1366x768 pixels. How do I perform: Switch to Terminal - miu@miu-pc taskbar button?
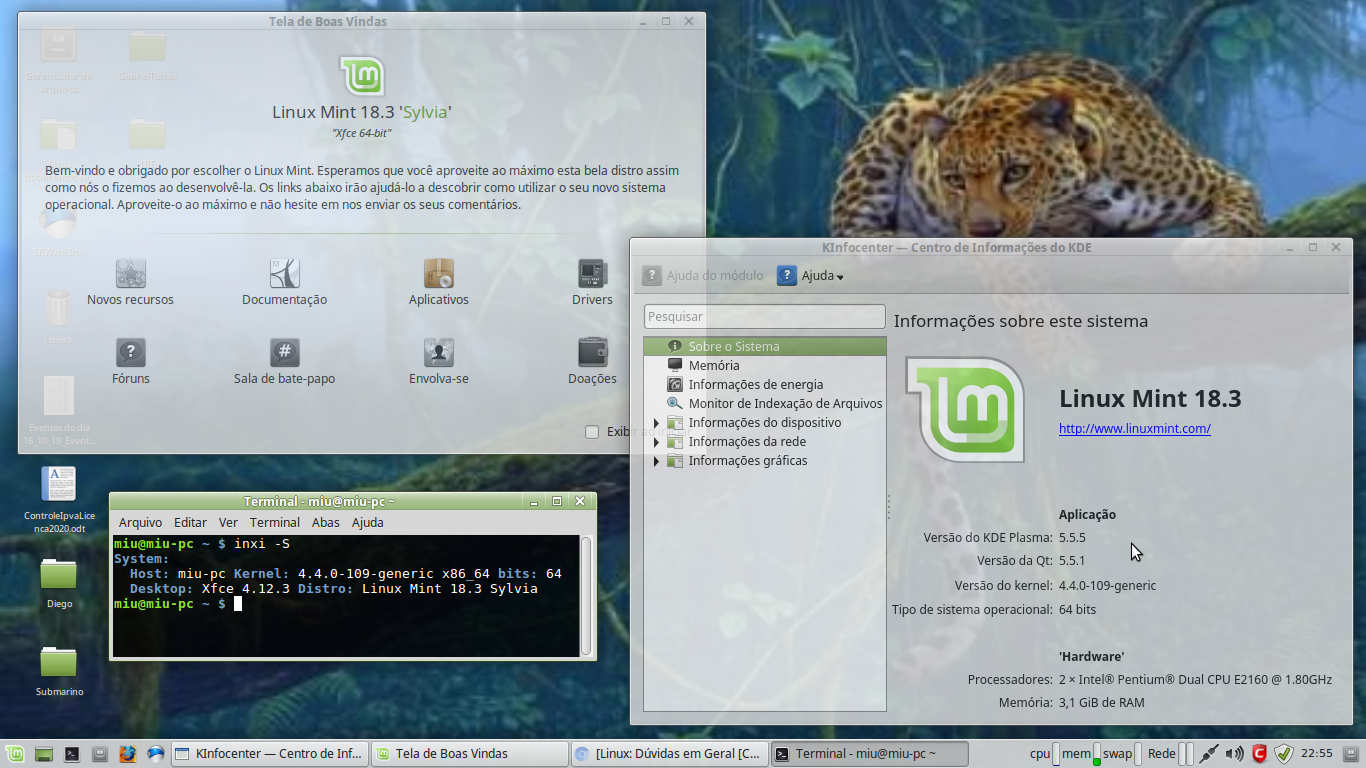(x=869, y=754)
